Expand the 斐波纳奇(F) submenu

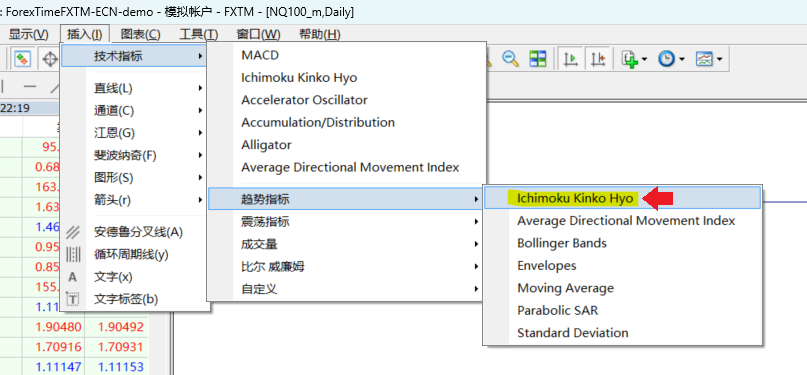[134, 155]
